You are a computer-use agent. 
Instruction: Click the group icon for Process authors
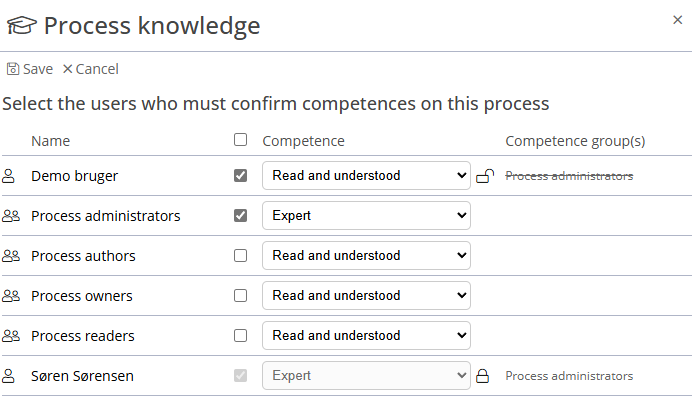coord(11,255)
